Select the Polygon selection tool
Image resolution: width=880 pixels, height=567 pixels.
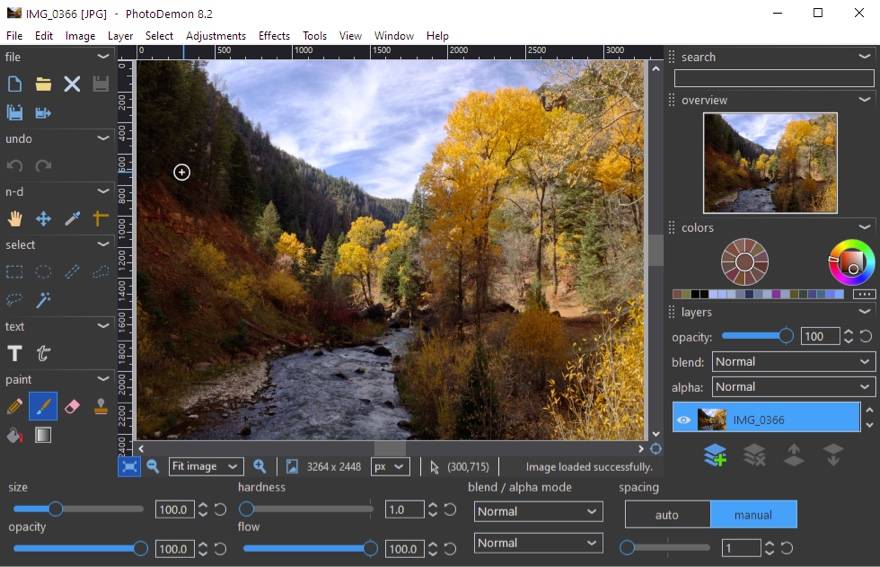(x=100, y=272)
